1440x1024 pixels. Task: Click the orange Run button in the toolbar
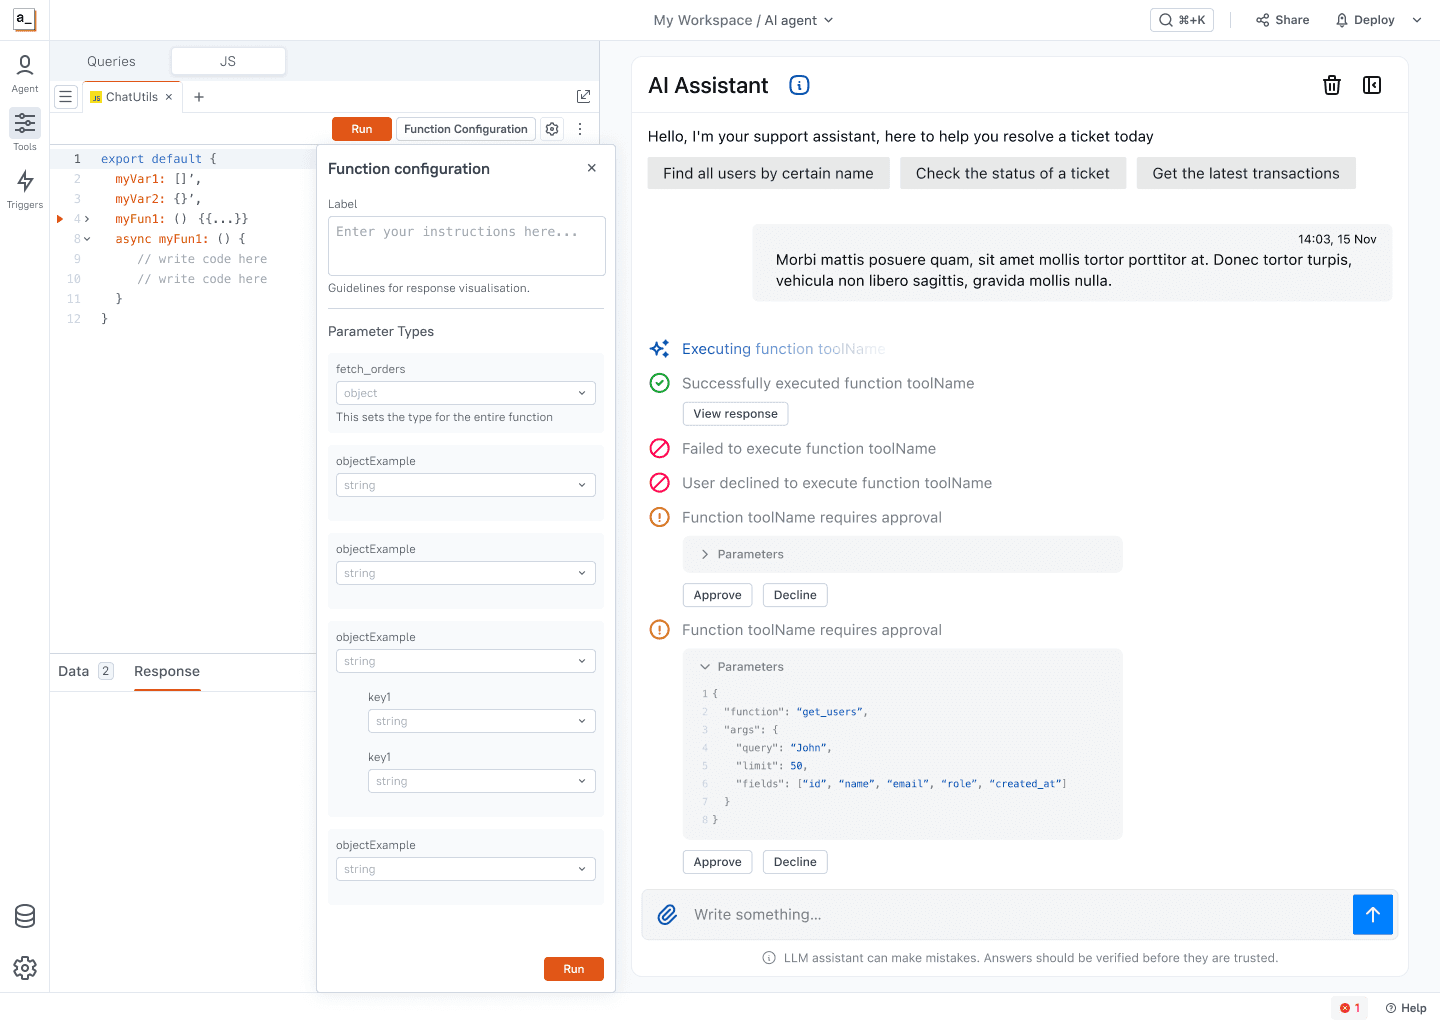point(361,129)
